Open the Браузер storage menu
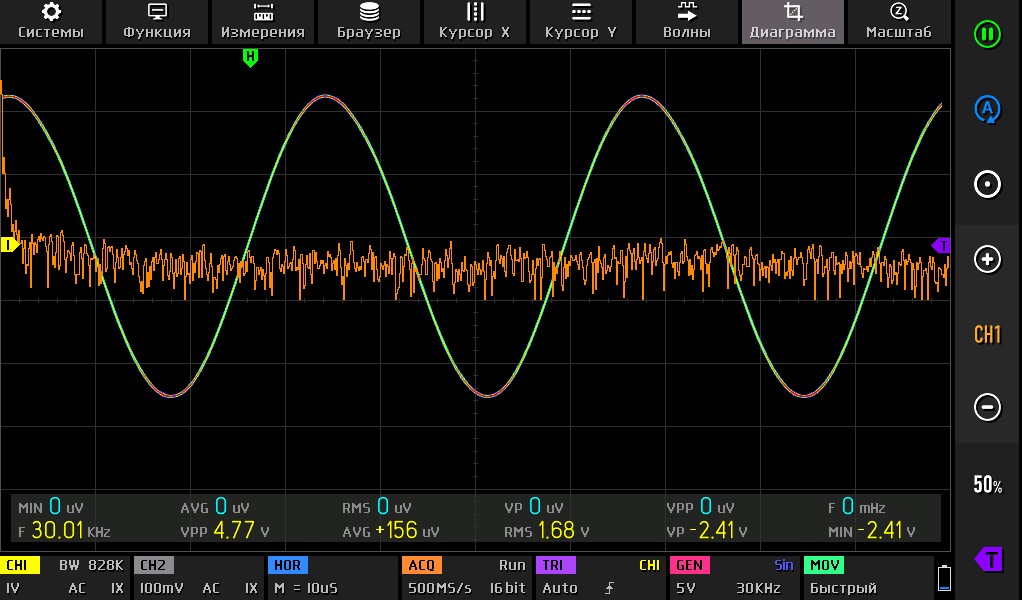The height and width of the screenshot is (600, 1022). [369, 21]
